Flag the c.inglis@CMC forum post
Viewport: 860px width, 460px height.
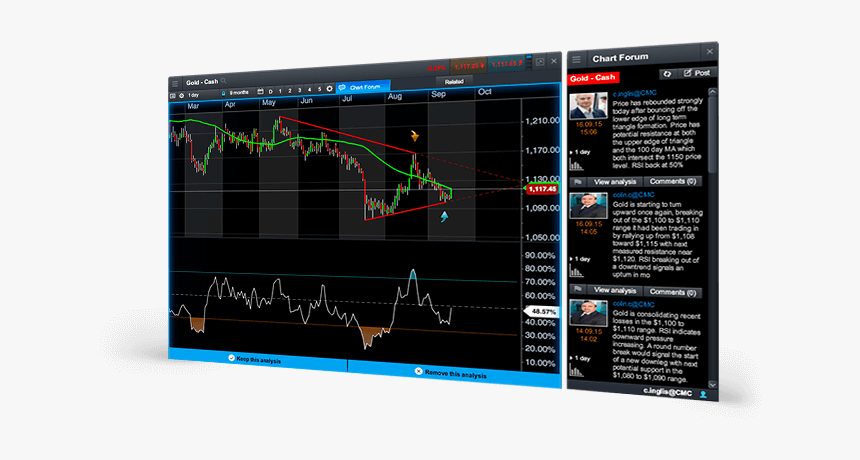[x=578, y=182]
